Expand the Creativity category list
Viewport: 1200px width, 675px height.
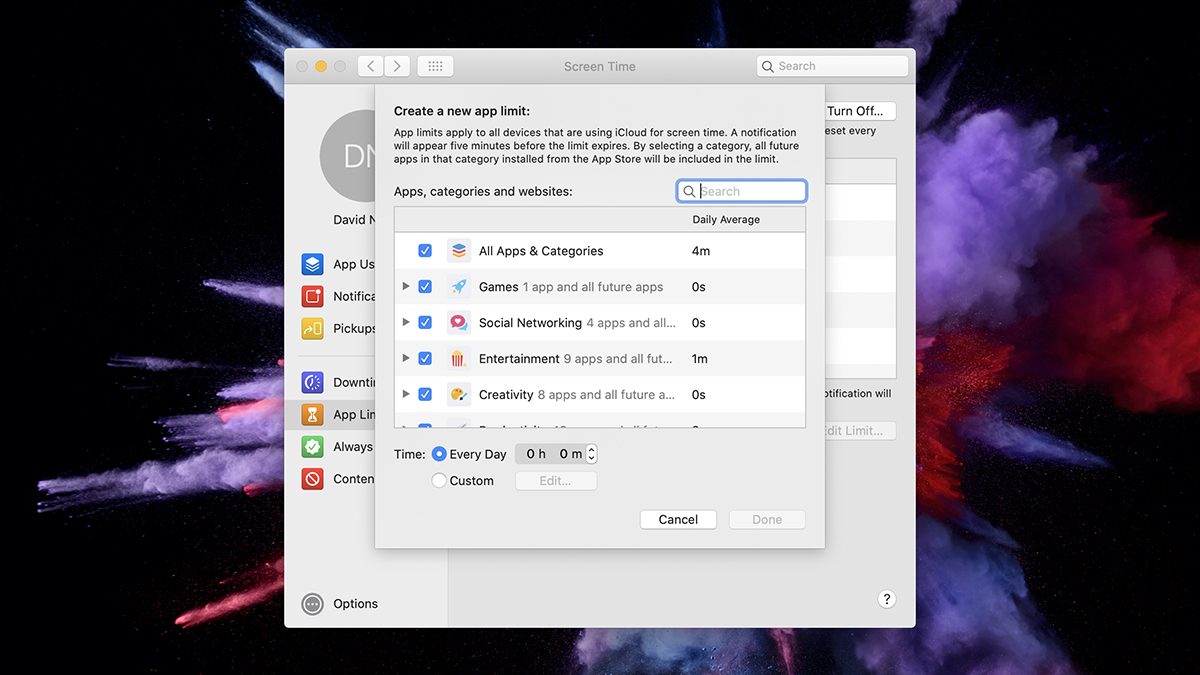pos(406,394)
